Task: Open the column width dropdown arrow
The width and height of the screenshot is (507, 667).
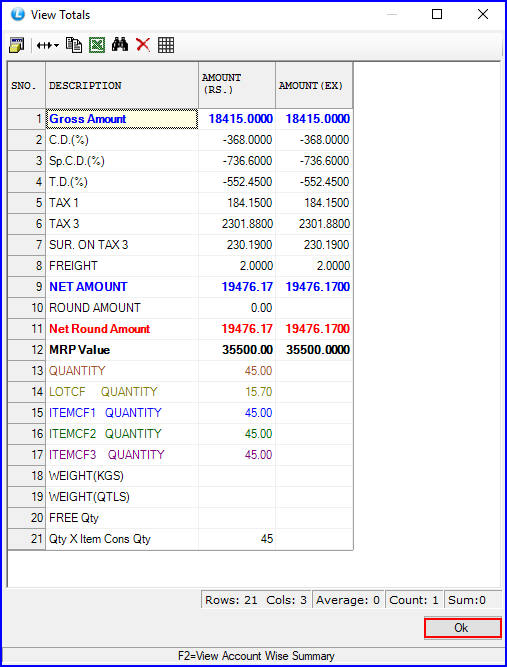Action: 57,46
